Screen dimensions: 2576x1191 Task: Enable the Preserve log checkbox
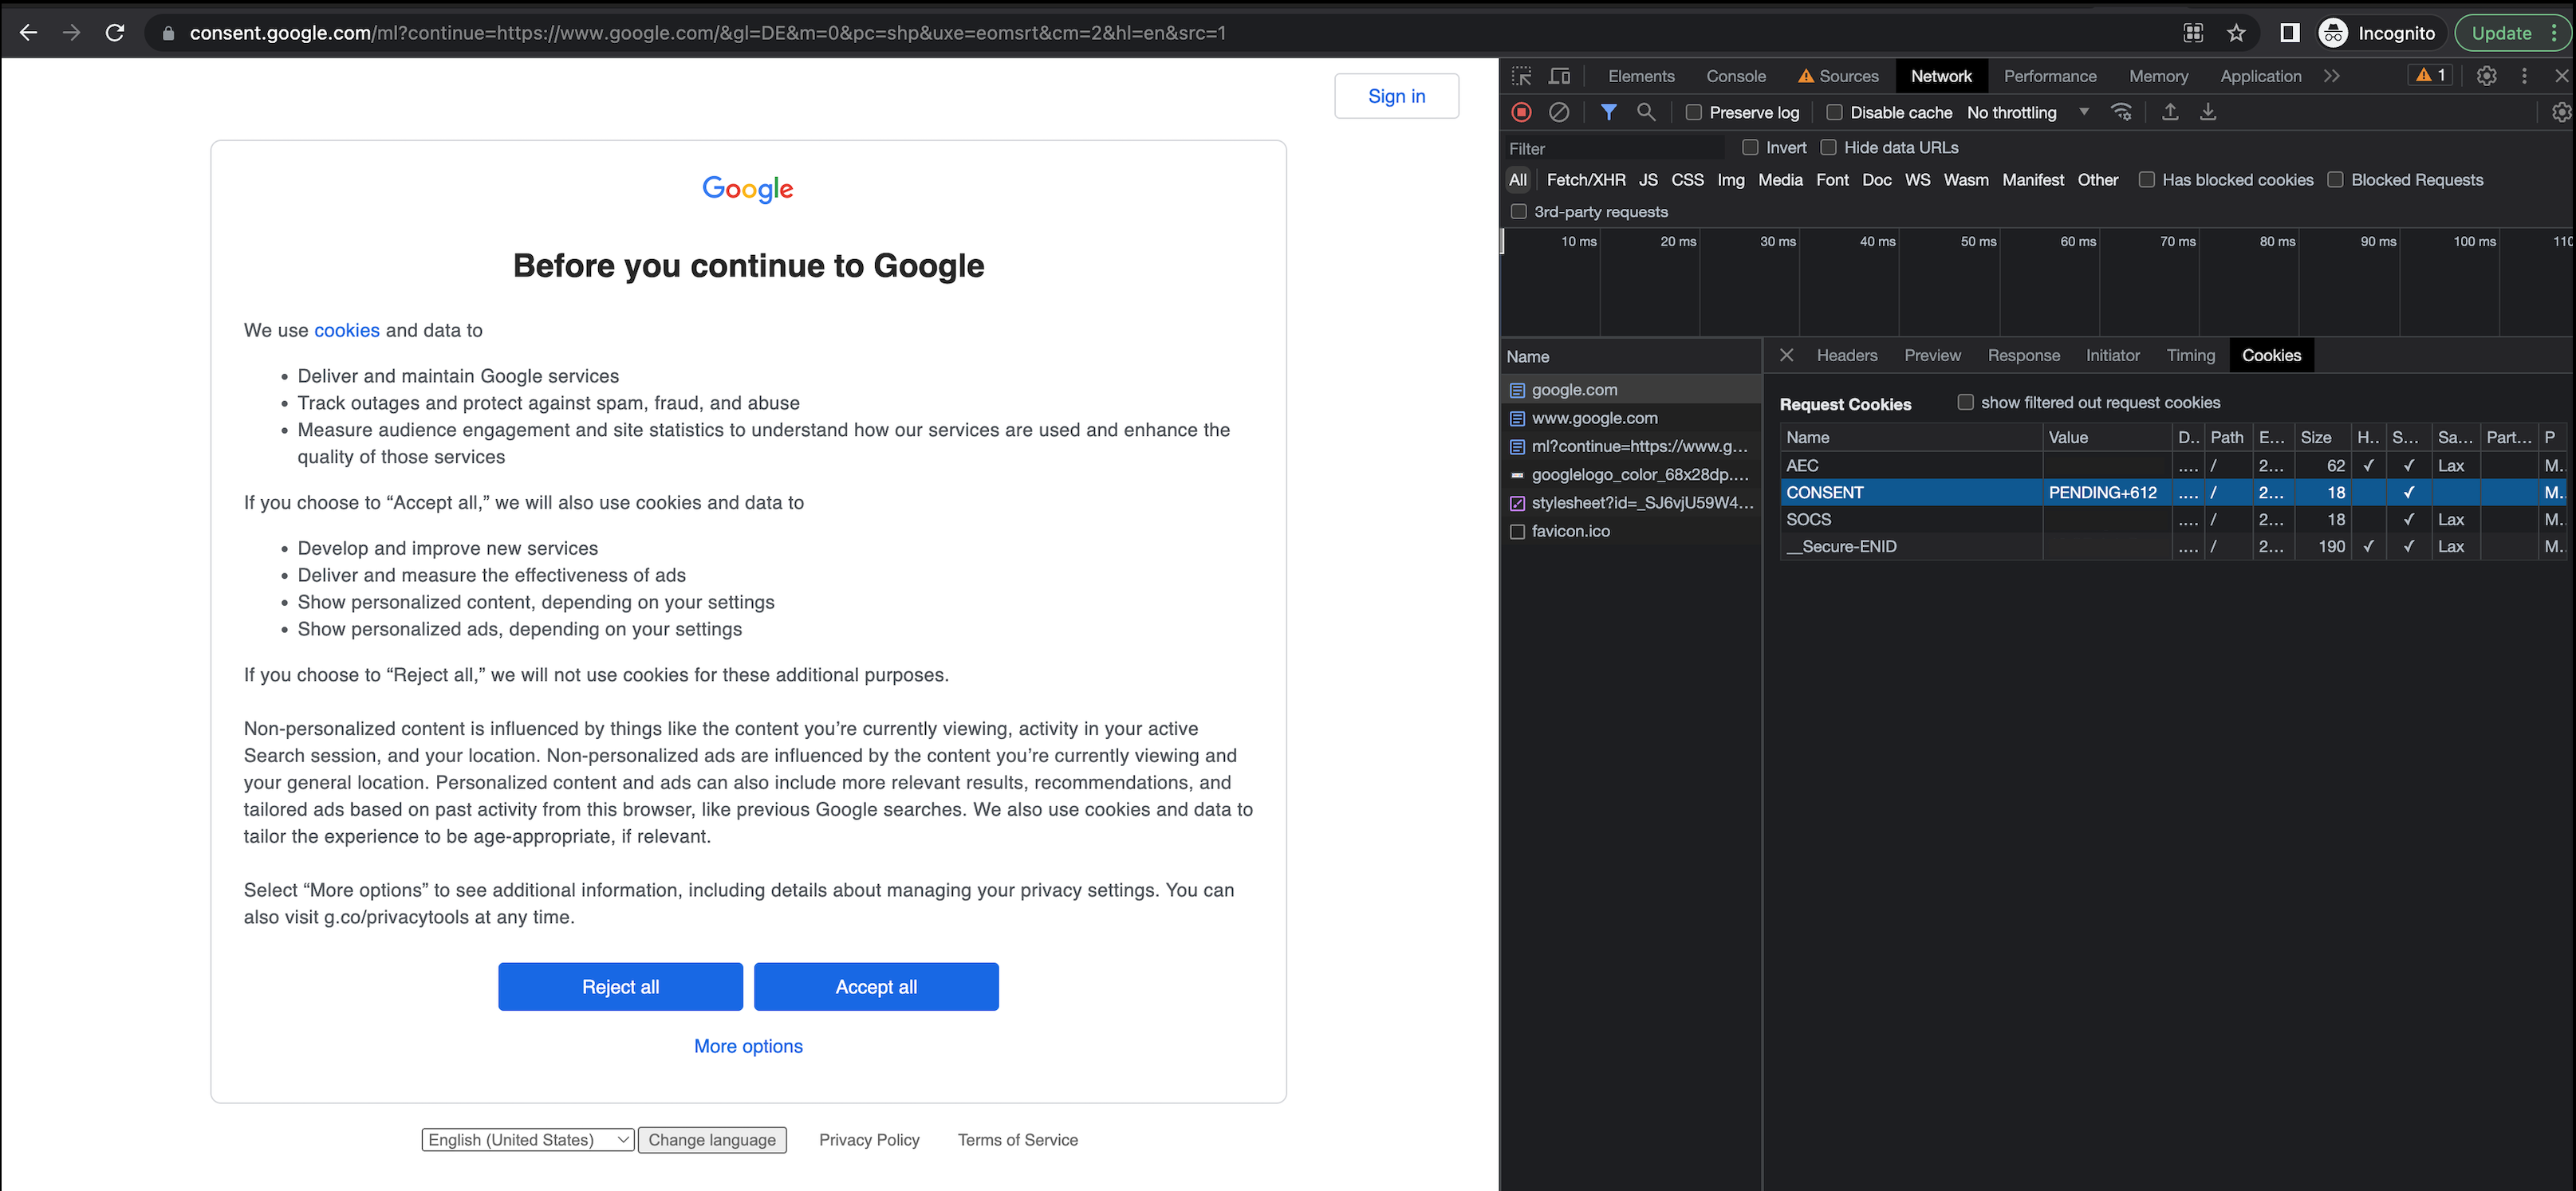point(1693,113)
